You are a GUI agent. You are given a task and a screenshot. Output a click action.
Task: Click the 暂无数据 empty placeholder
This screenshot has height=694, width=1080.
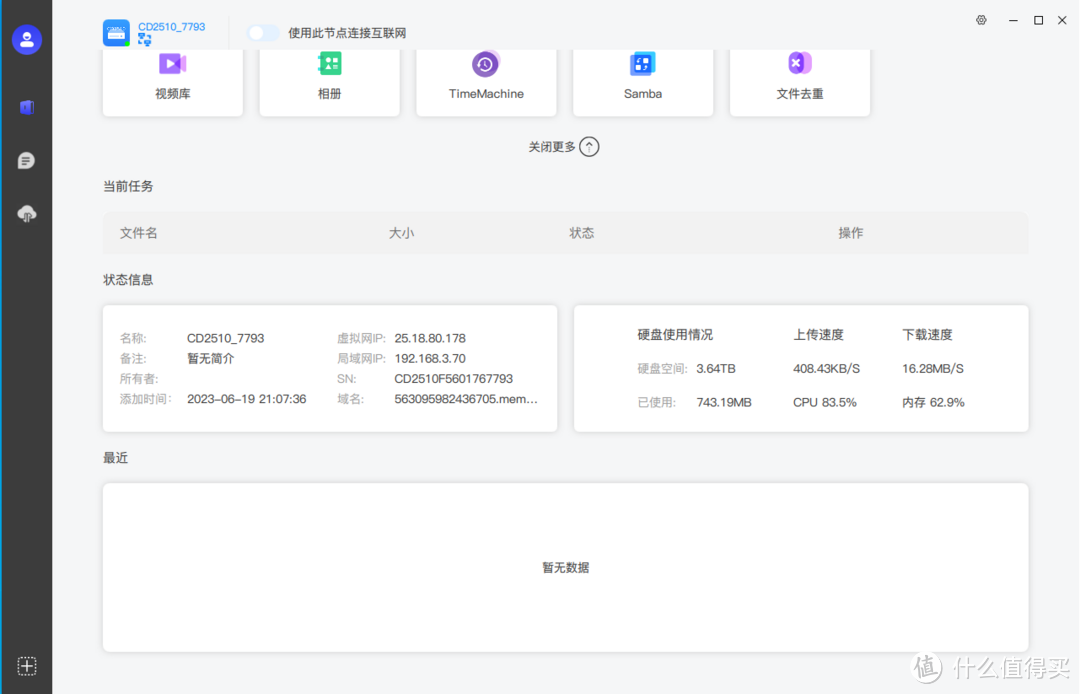click(565, 567)
